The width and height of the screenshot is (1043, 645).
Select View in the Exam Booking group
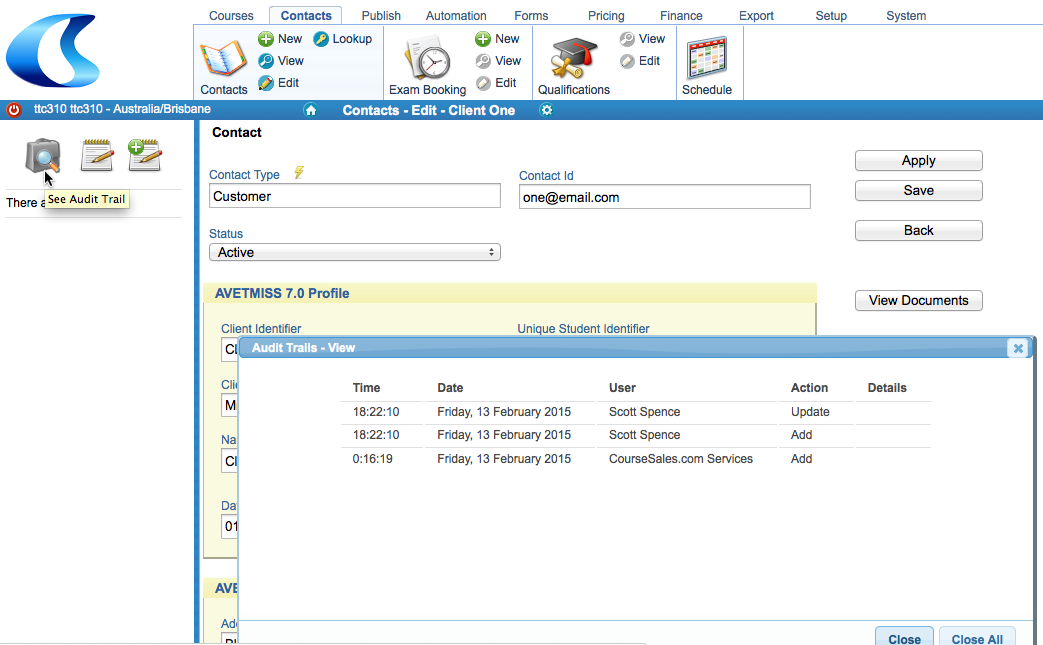[x=498, y=61]
